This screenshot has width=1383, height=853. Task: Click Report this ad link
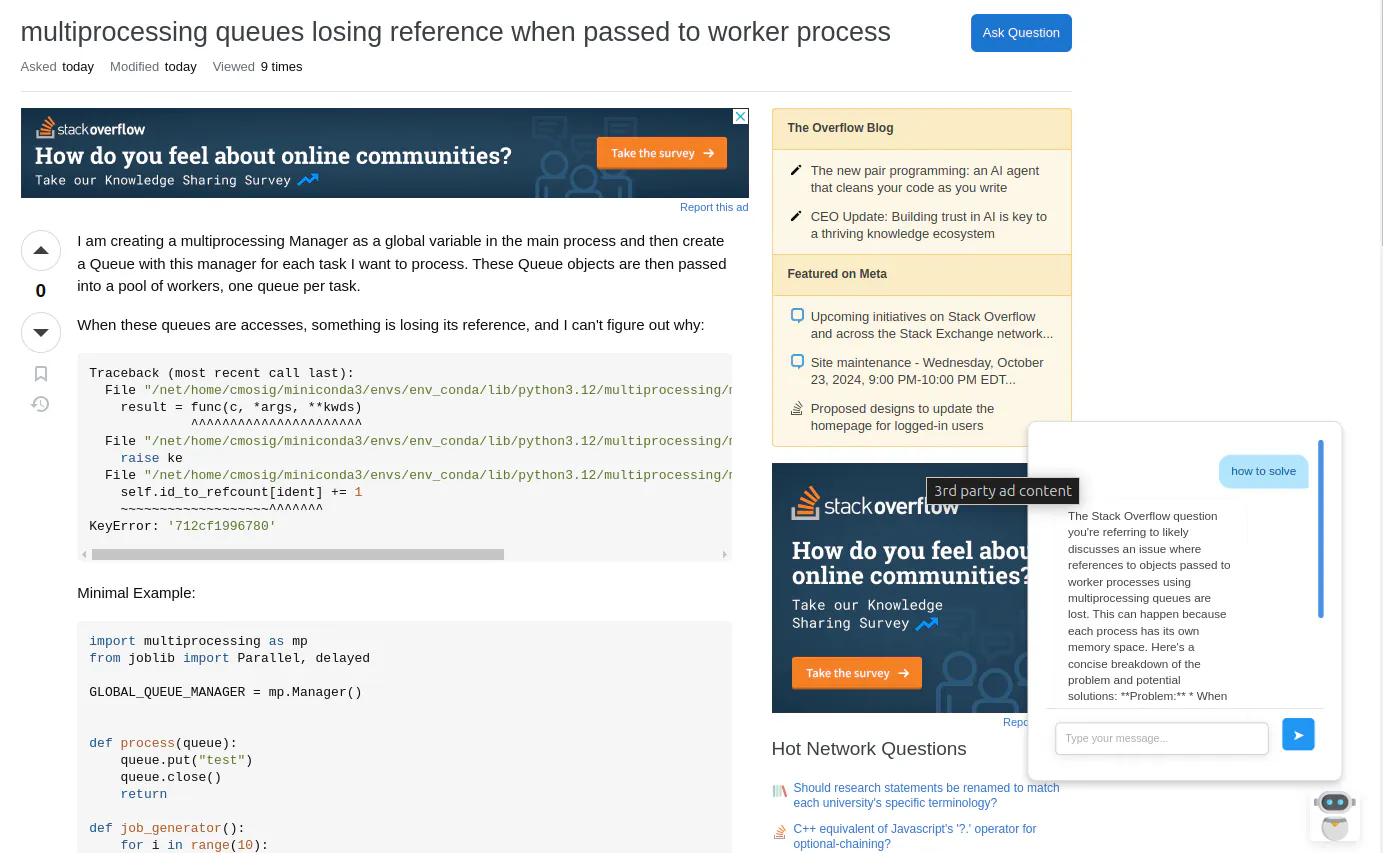point(714,207)
